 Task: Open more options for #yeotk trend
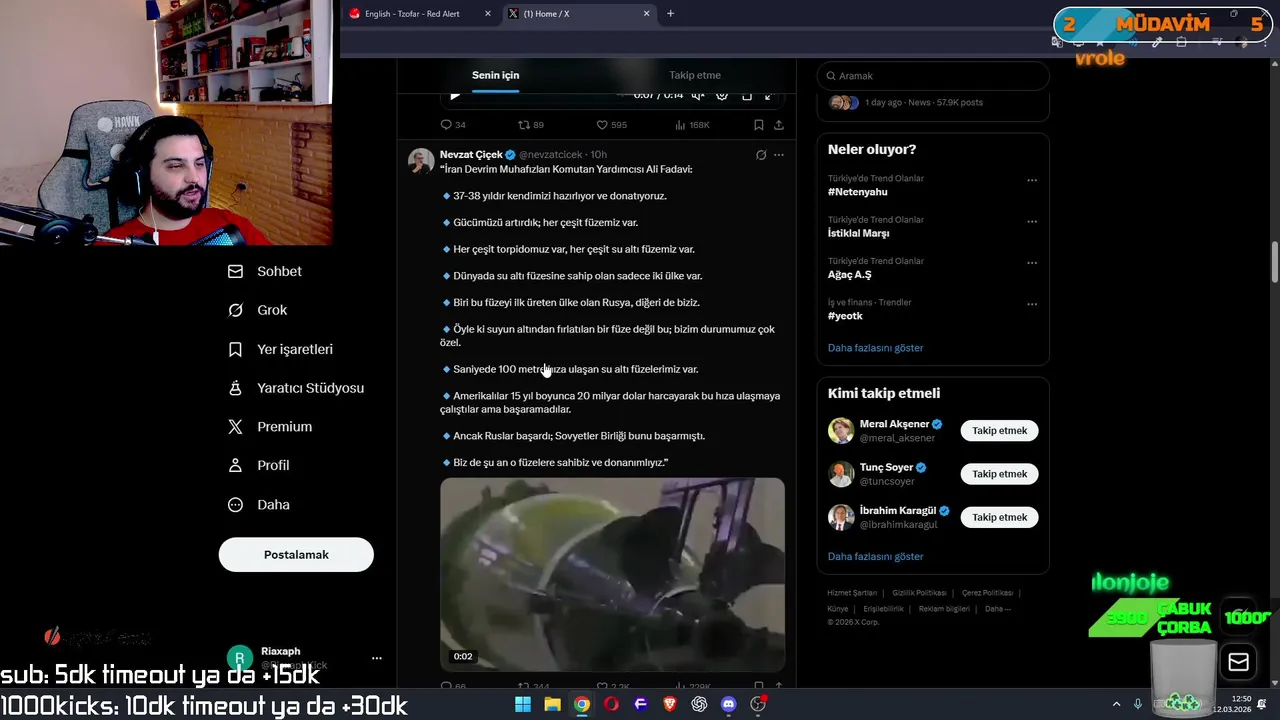coord(1032,304)
